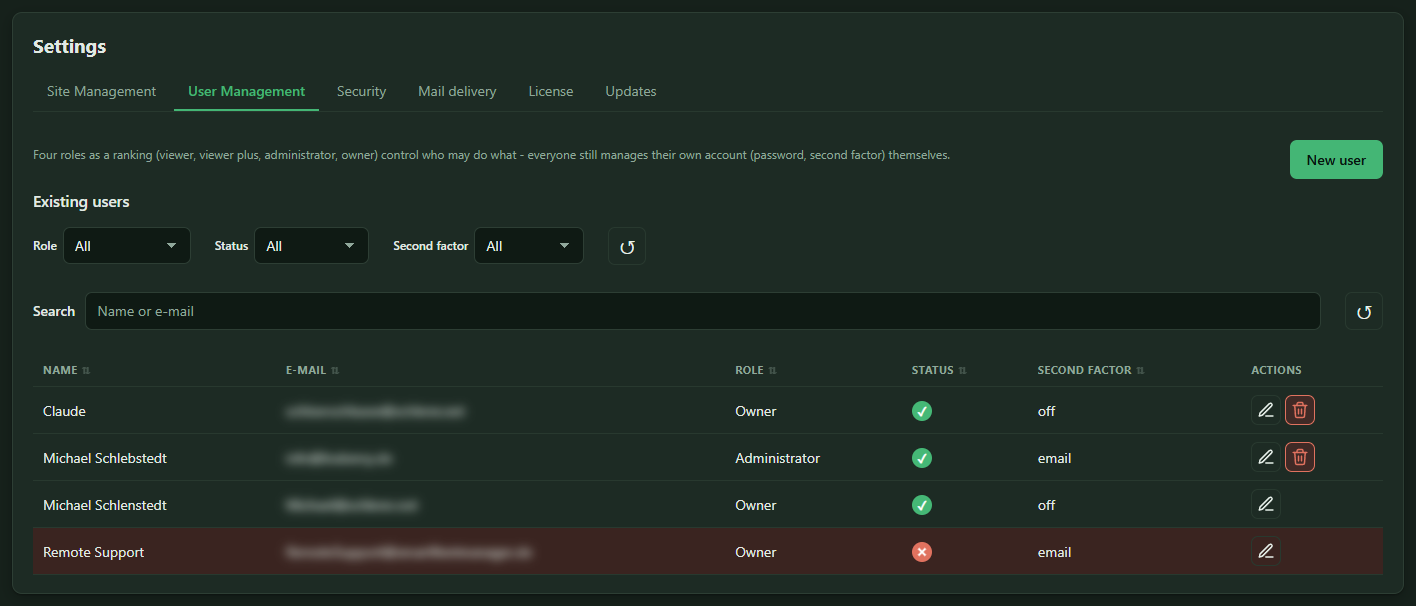Screen dimensions: 1416x606
Task: Open the Status filter dropdown
Action: pos(311,246)
